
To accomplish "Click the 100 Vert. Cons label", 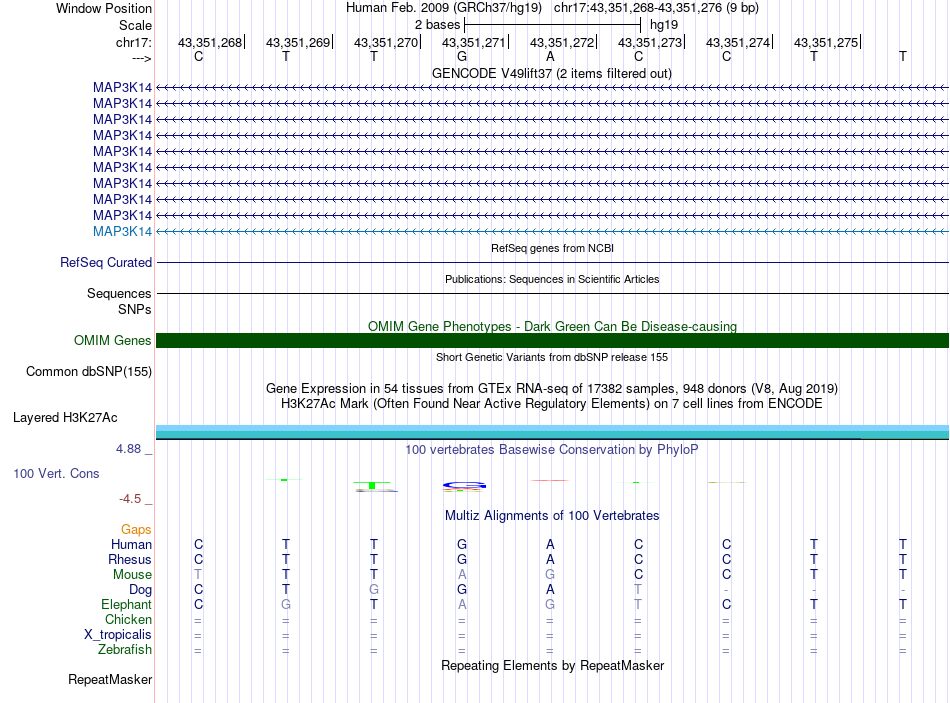I will pos(56,473).
